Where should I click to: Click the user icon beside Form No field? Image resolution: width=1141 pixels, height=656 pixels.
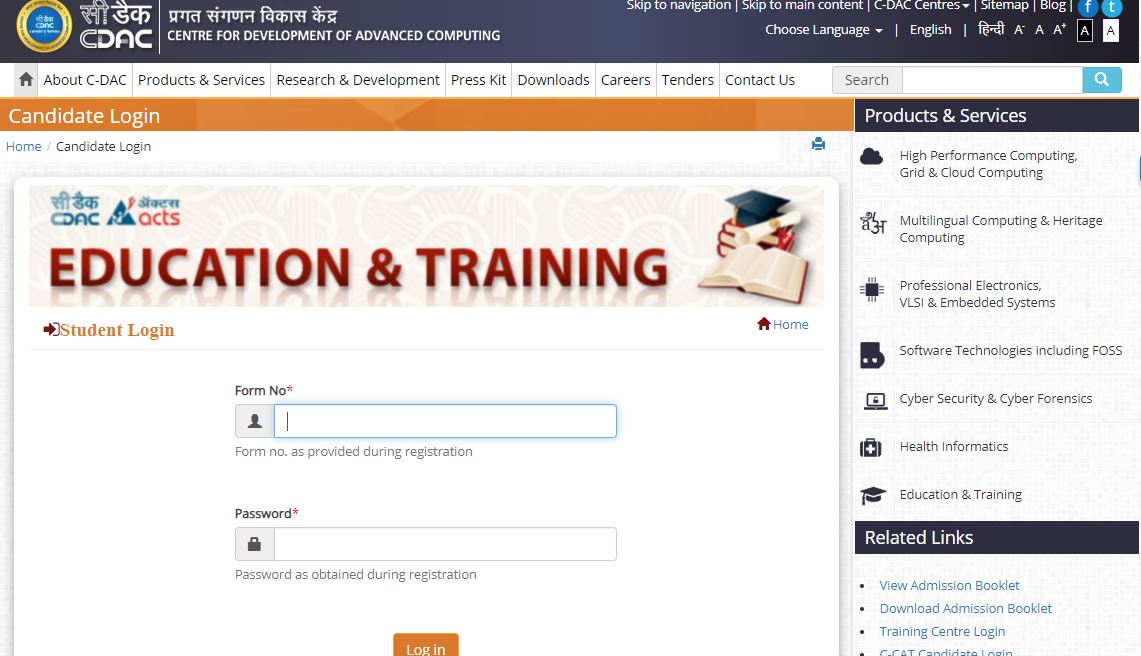click(255, 421)
